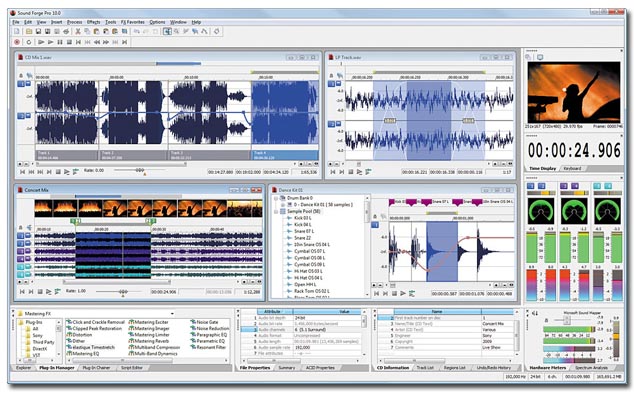Viewport: 634px width, 395px height.
Task: Click Play button in LP Track window
Action: click(359, 172)
